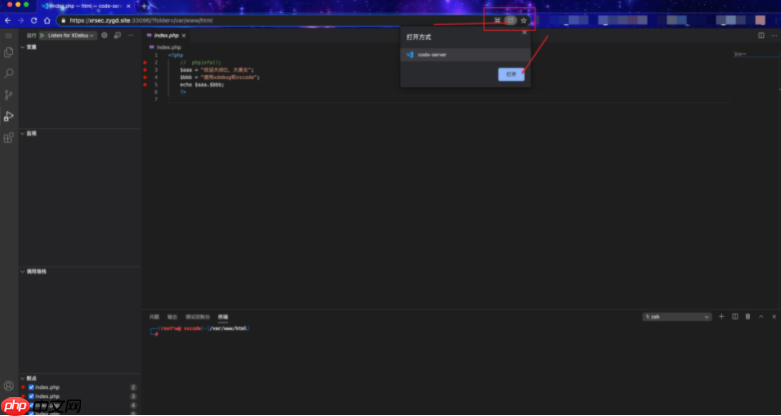Open a new browser tab

(x=144, y=6)
